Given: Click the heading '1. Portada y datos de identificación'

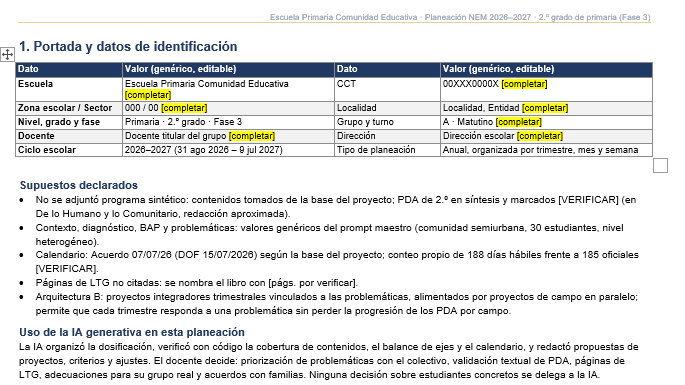Looking at the screenshot, I should [x=128, y=46].
